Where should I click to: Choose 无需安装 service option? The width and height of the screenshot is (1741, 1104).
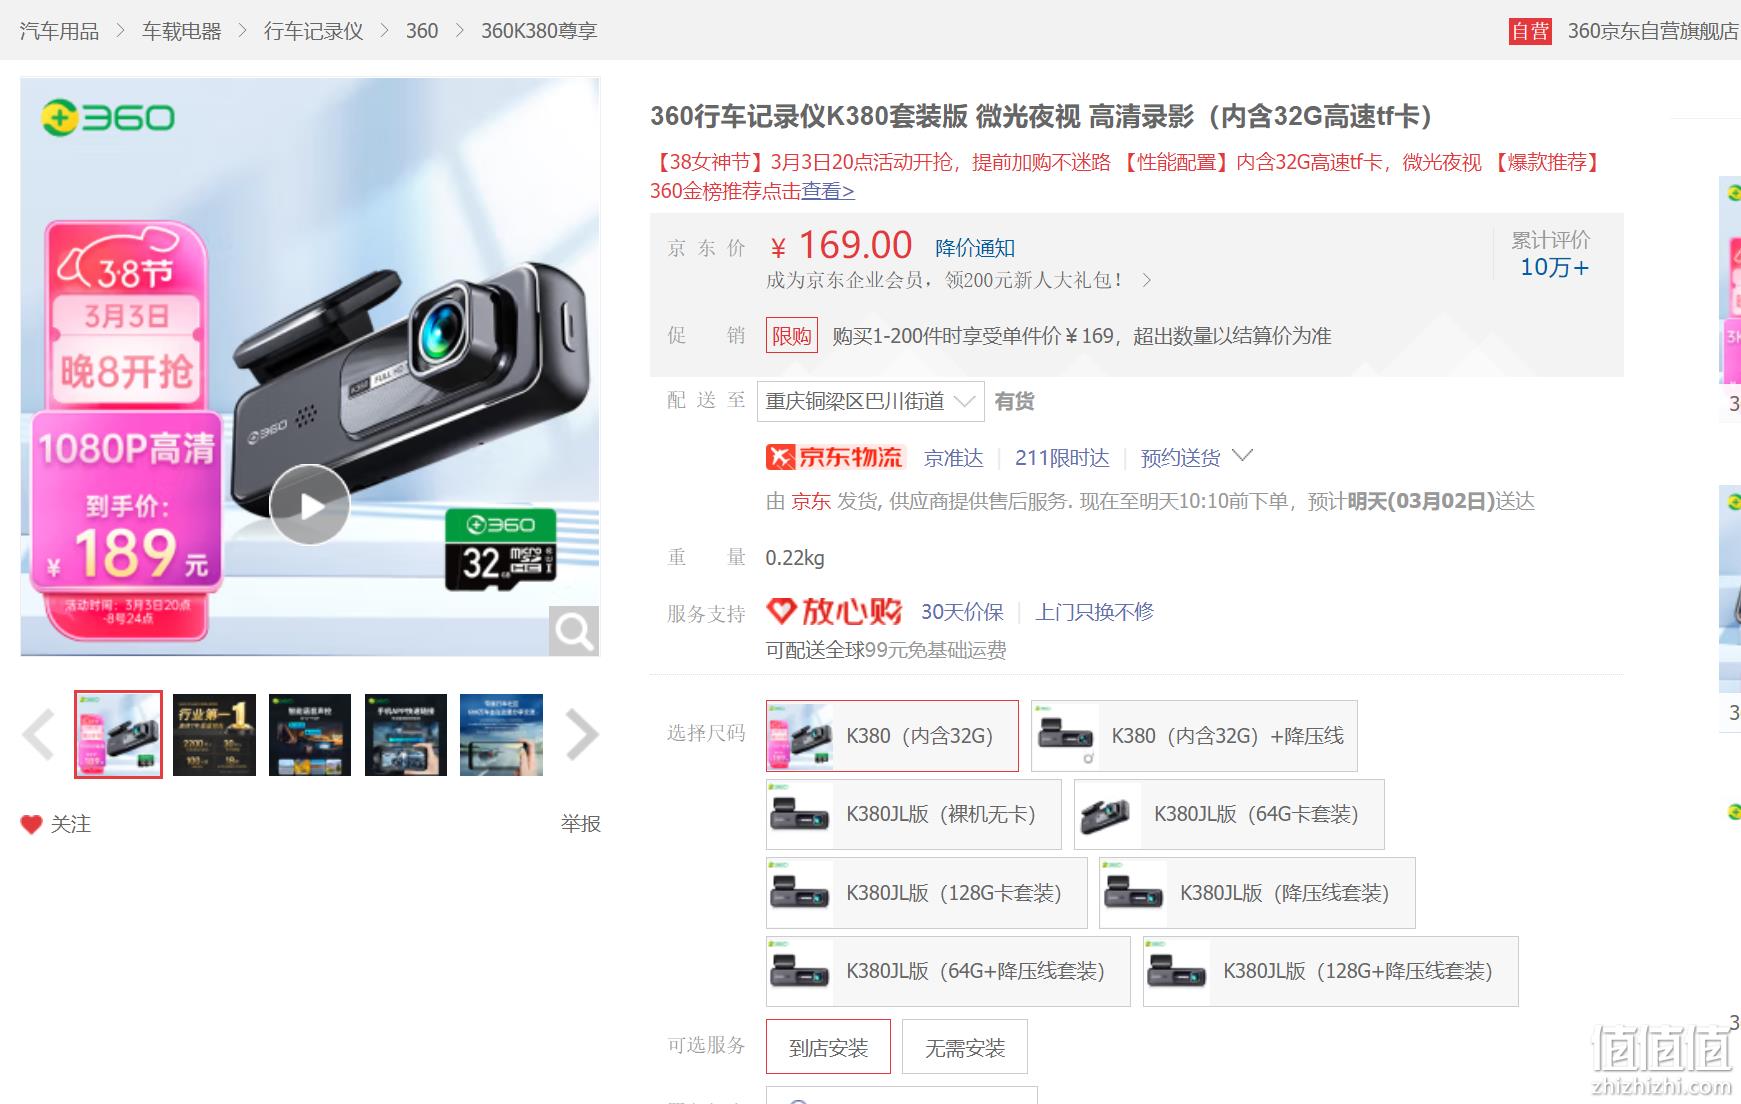[x=965, y=1047]
